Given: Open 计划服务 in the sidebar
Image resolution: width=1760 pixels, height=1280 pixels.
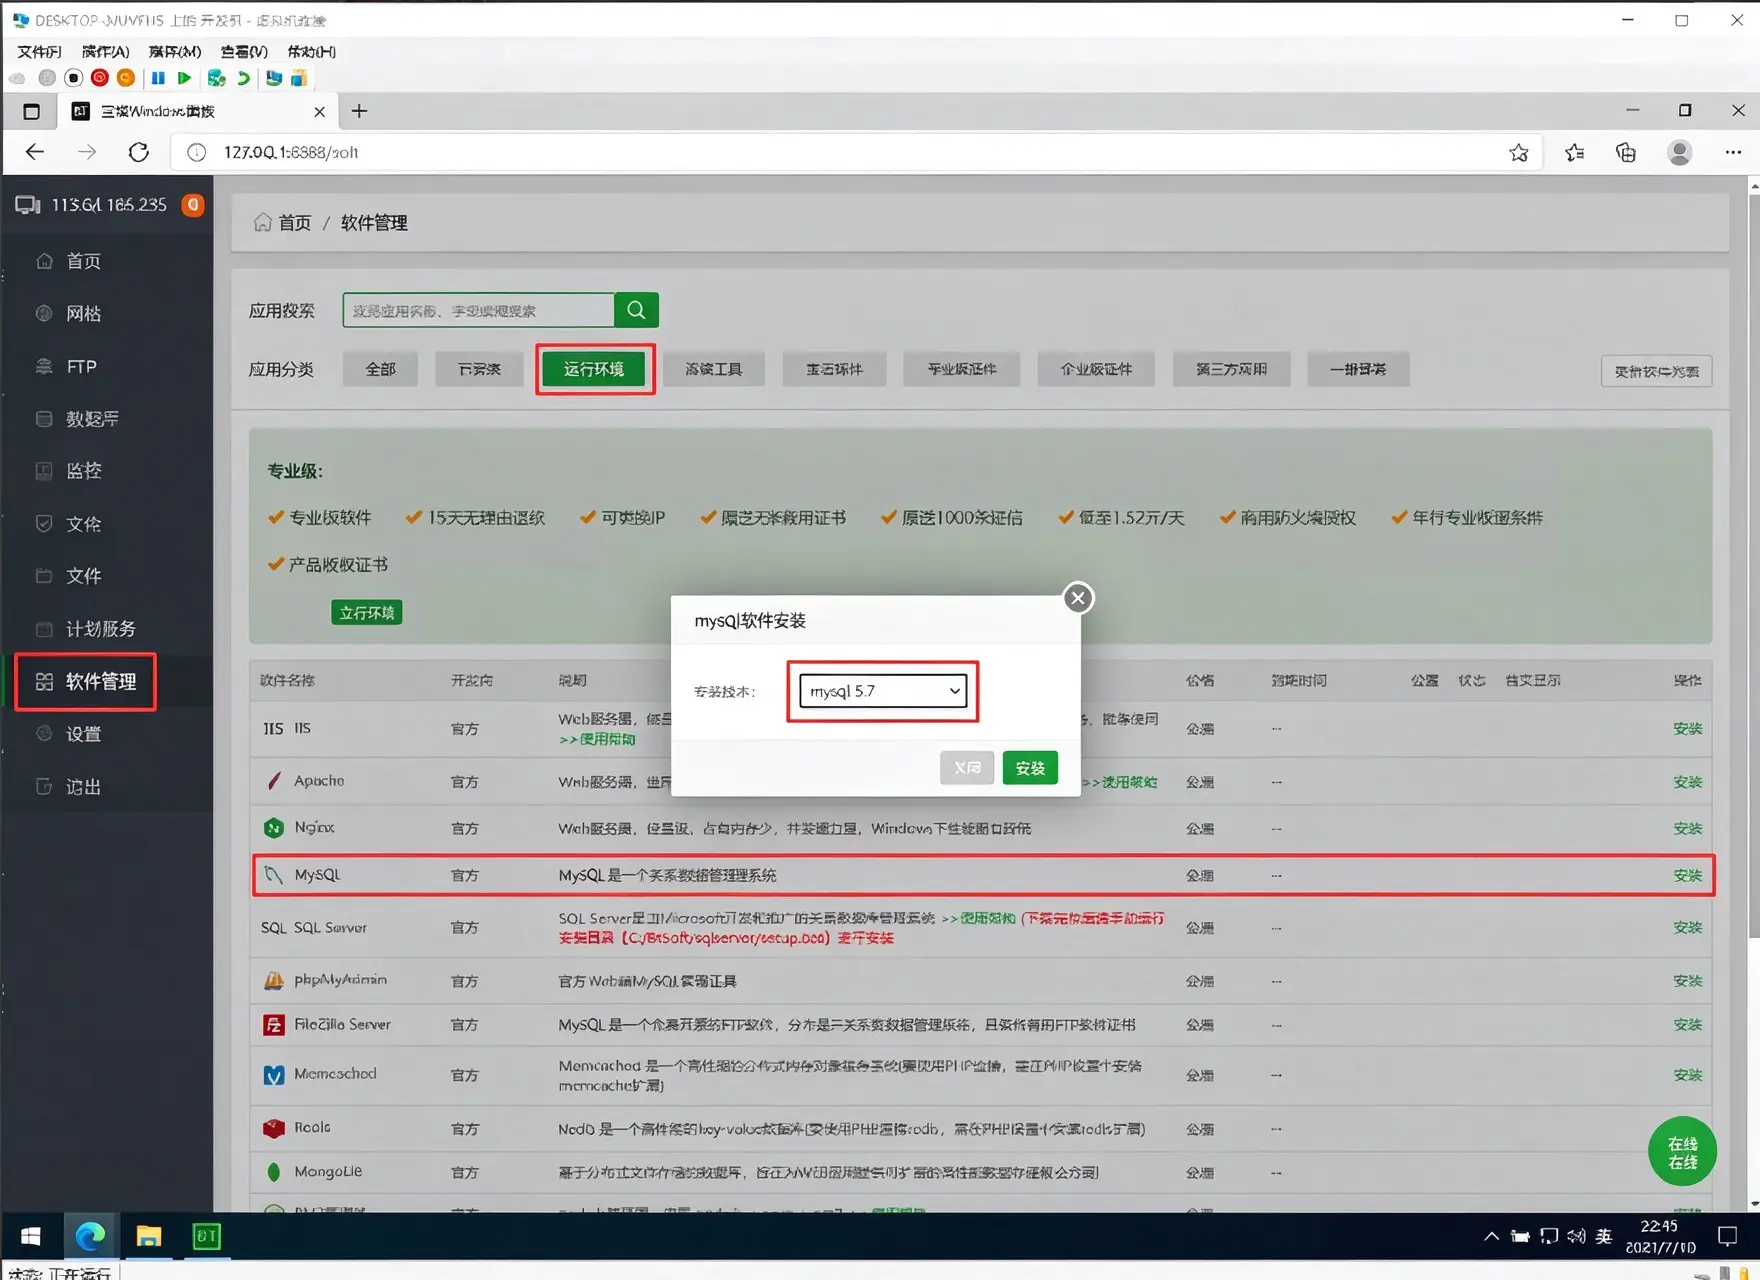Looking at the screenshot, I should pyautogui.click(x=100, y=629).
